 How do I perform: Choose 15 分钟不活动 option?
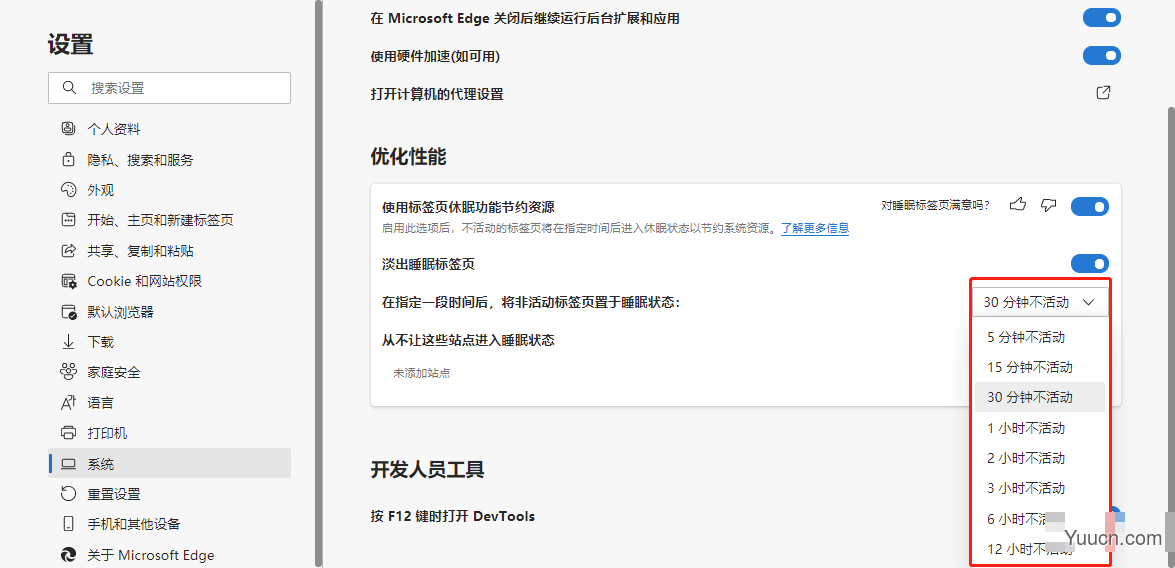(1039, 367)
